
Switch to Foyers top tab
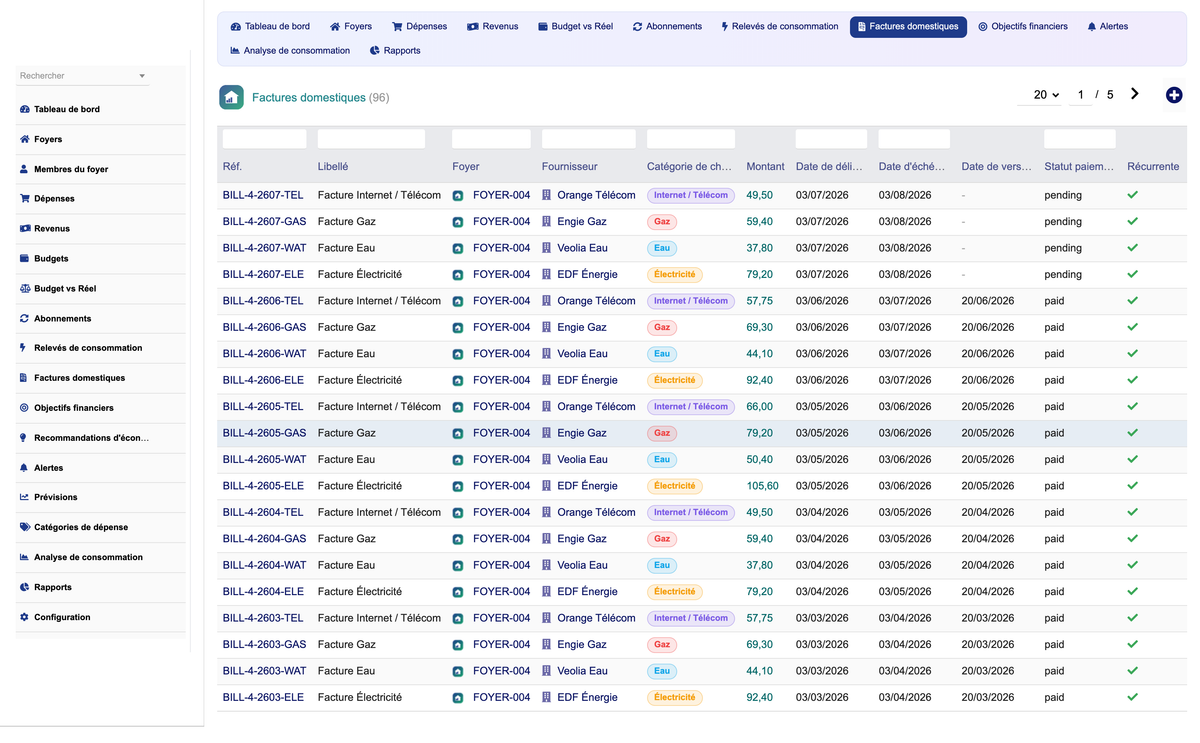coord(351,27)
